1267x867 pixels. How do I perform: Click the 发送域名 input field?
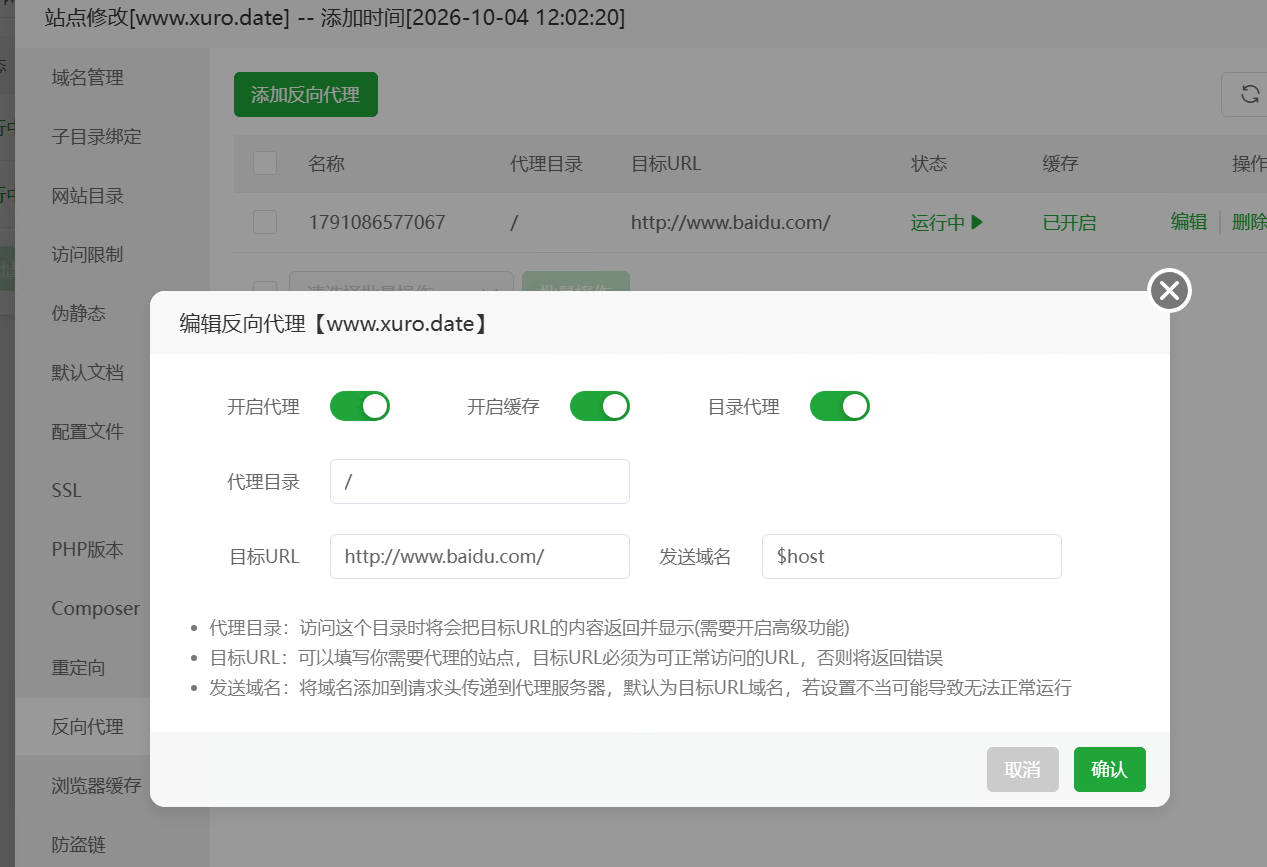click(912, 556)
